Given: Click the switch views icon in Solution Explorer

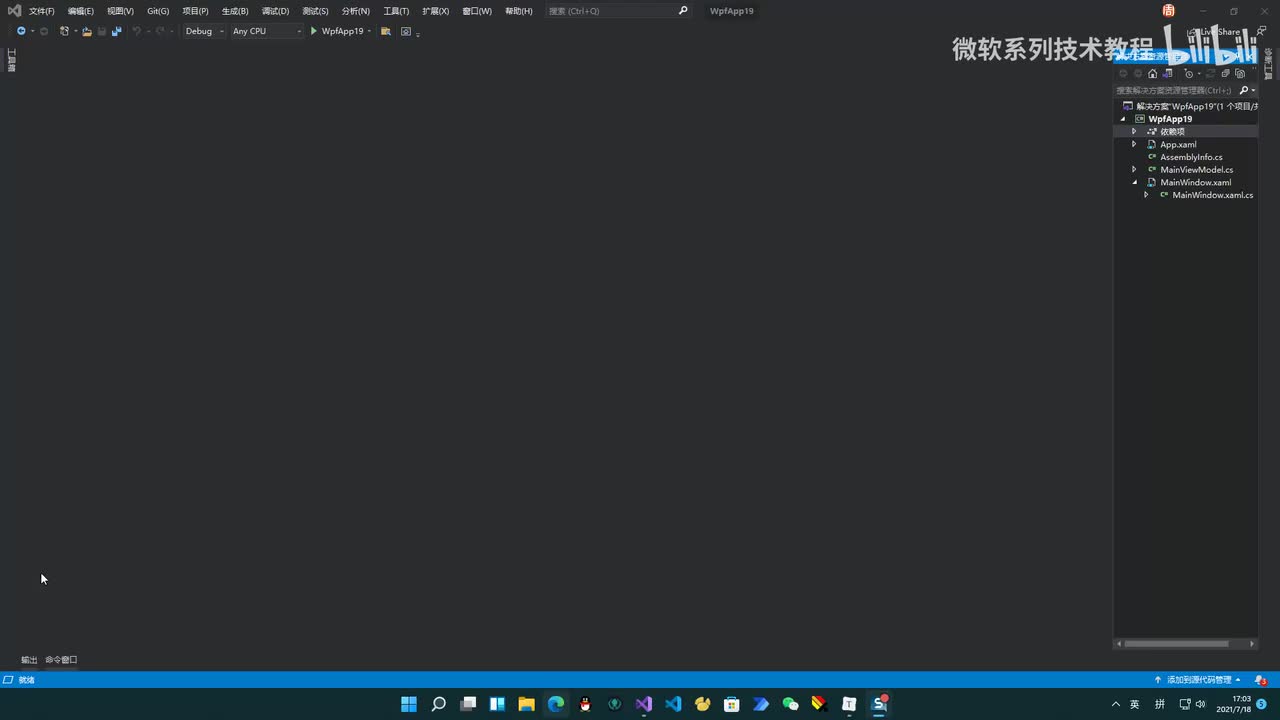Looking at the screenshot, I should [x=1168, y=73].
